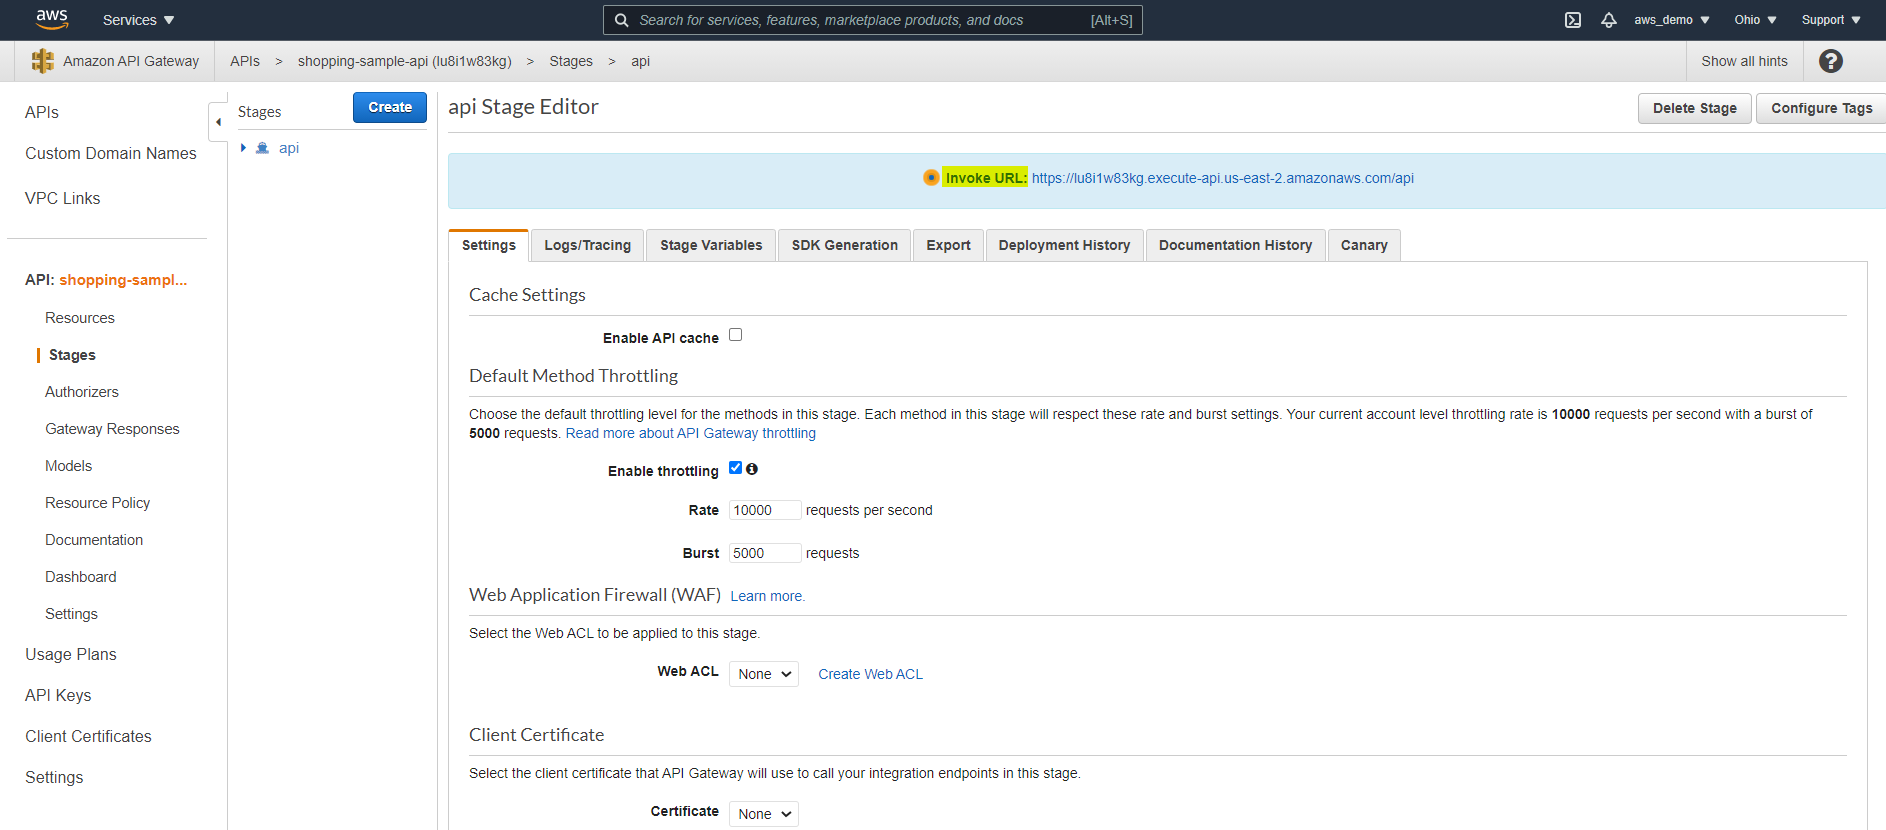Open Custom Domain Names in sidebar
The width and height of the screenshot is (1886, 830).
pyautogui.click(x=111, y=153)
